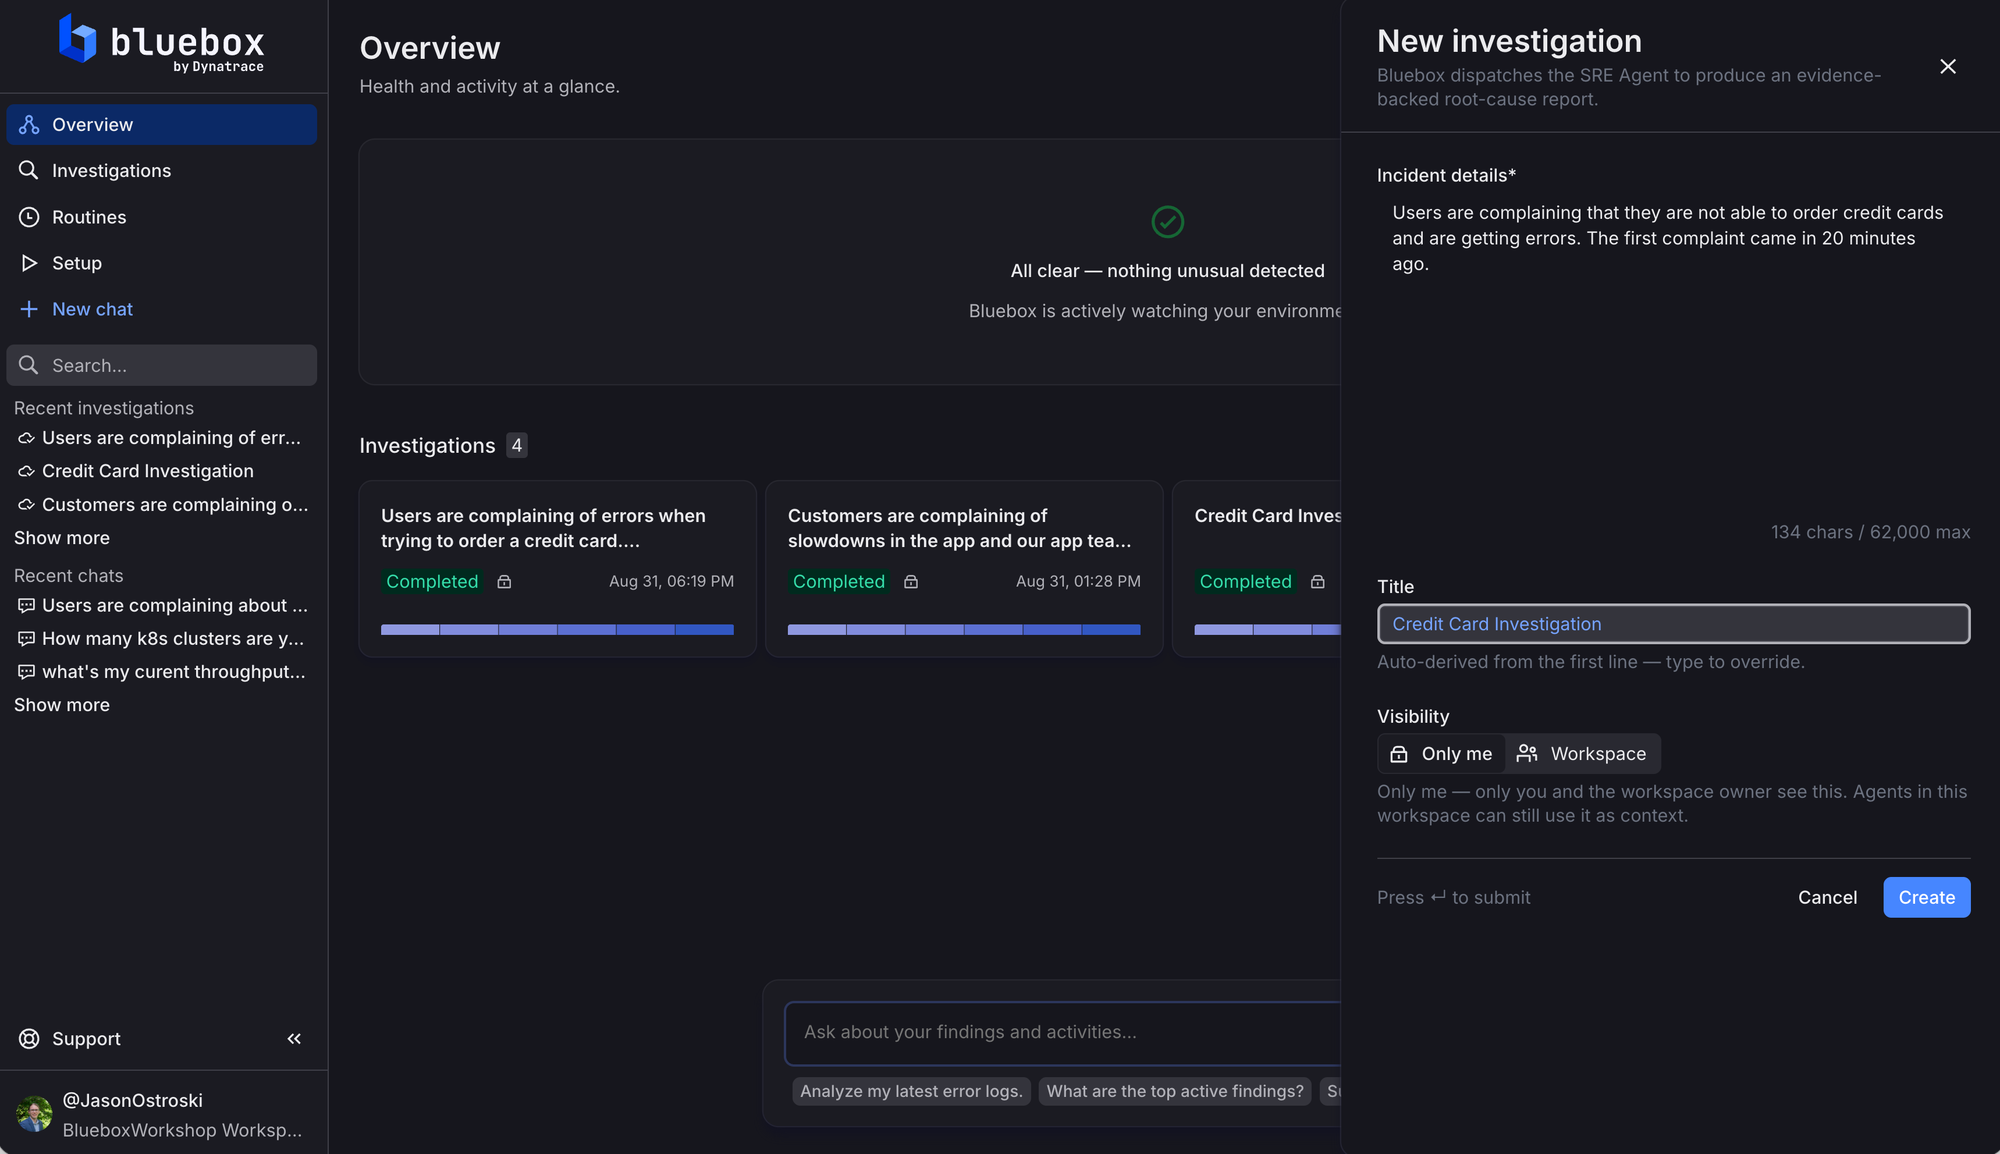
Task: Click the lock icon on first investigation card
Action: coord(504,582)
